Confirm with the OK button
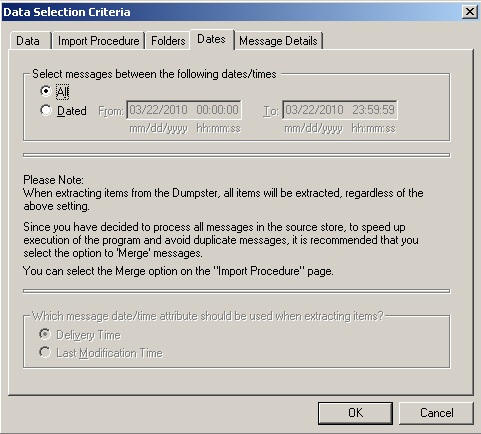This screenshot has height=434, width=481. [x=355, y=413]
